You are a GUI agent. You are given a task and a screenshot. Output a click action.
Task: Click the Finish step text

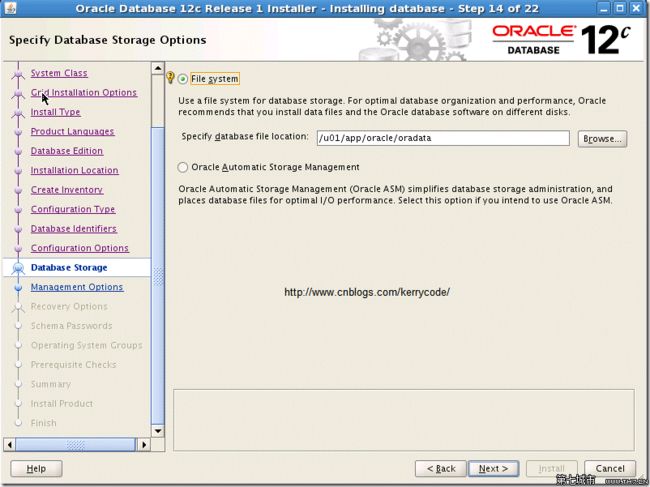click(x=43, y=424)
